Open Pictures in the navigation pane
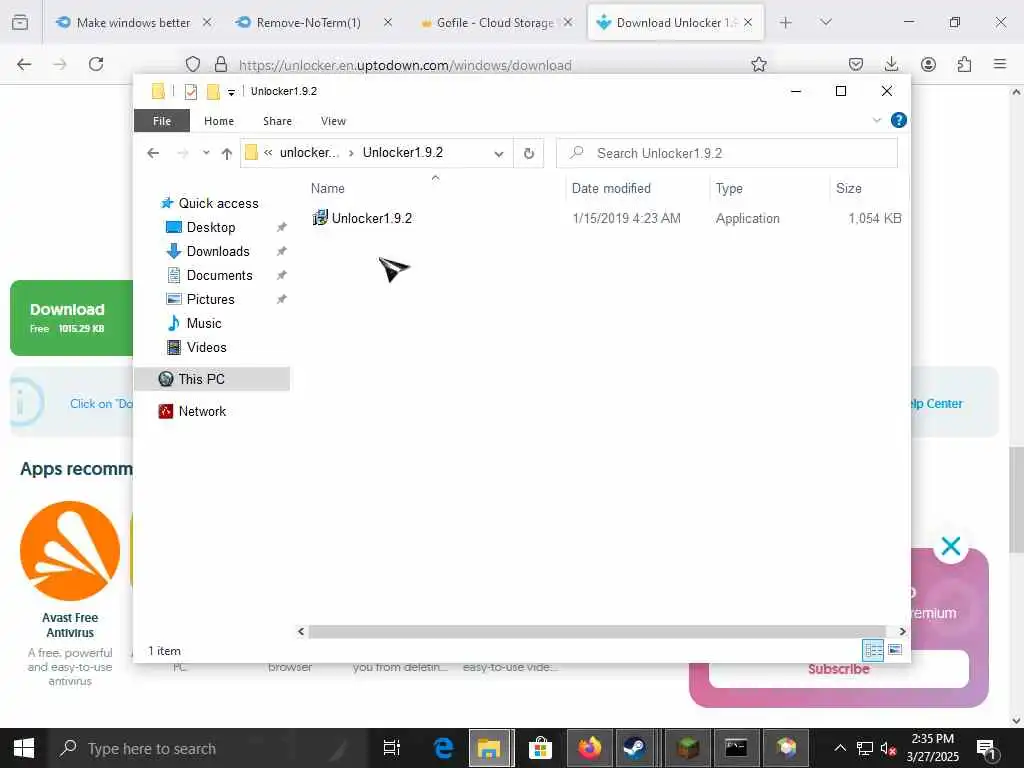1024x768 pixels. pos(210,299)
